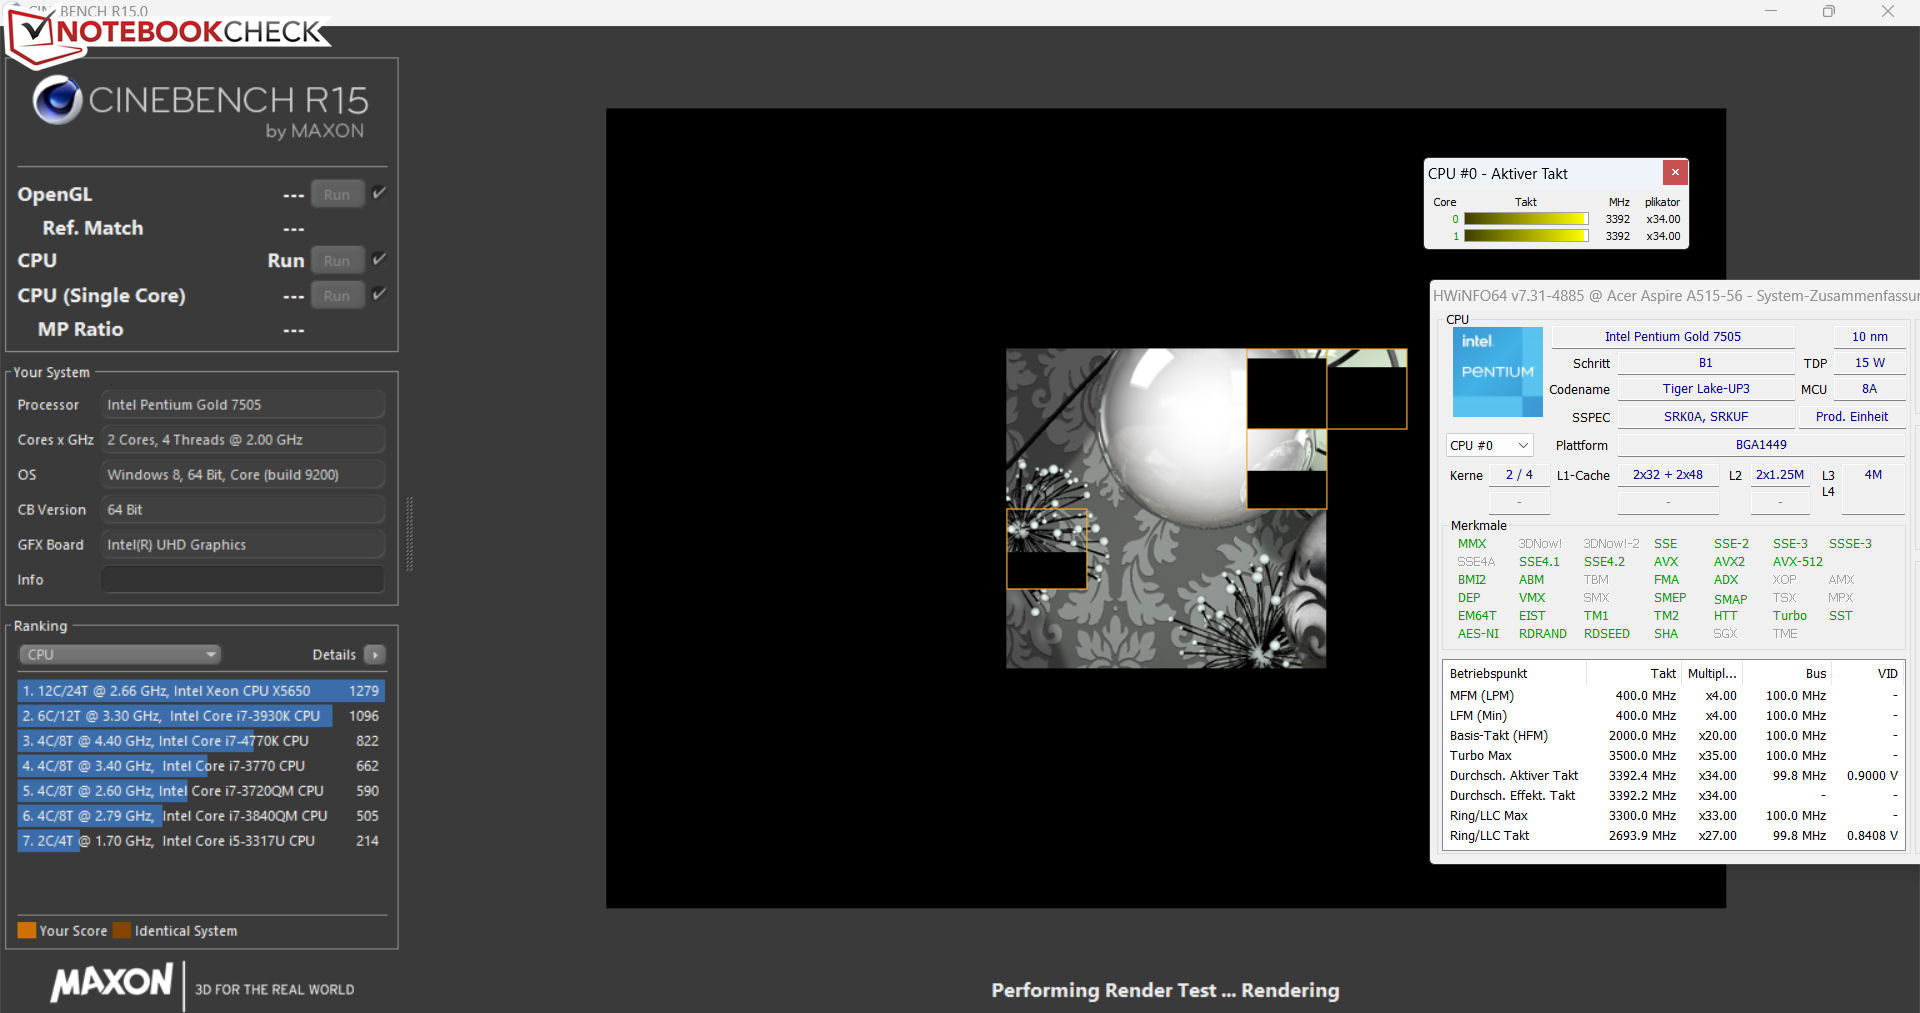Screen dimensions: 1920x1013
Task: Click the BGA1449 platform value
Action: (x=1761, y=445)
